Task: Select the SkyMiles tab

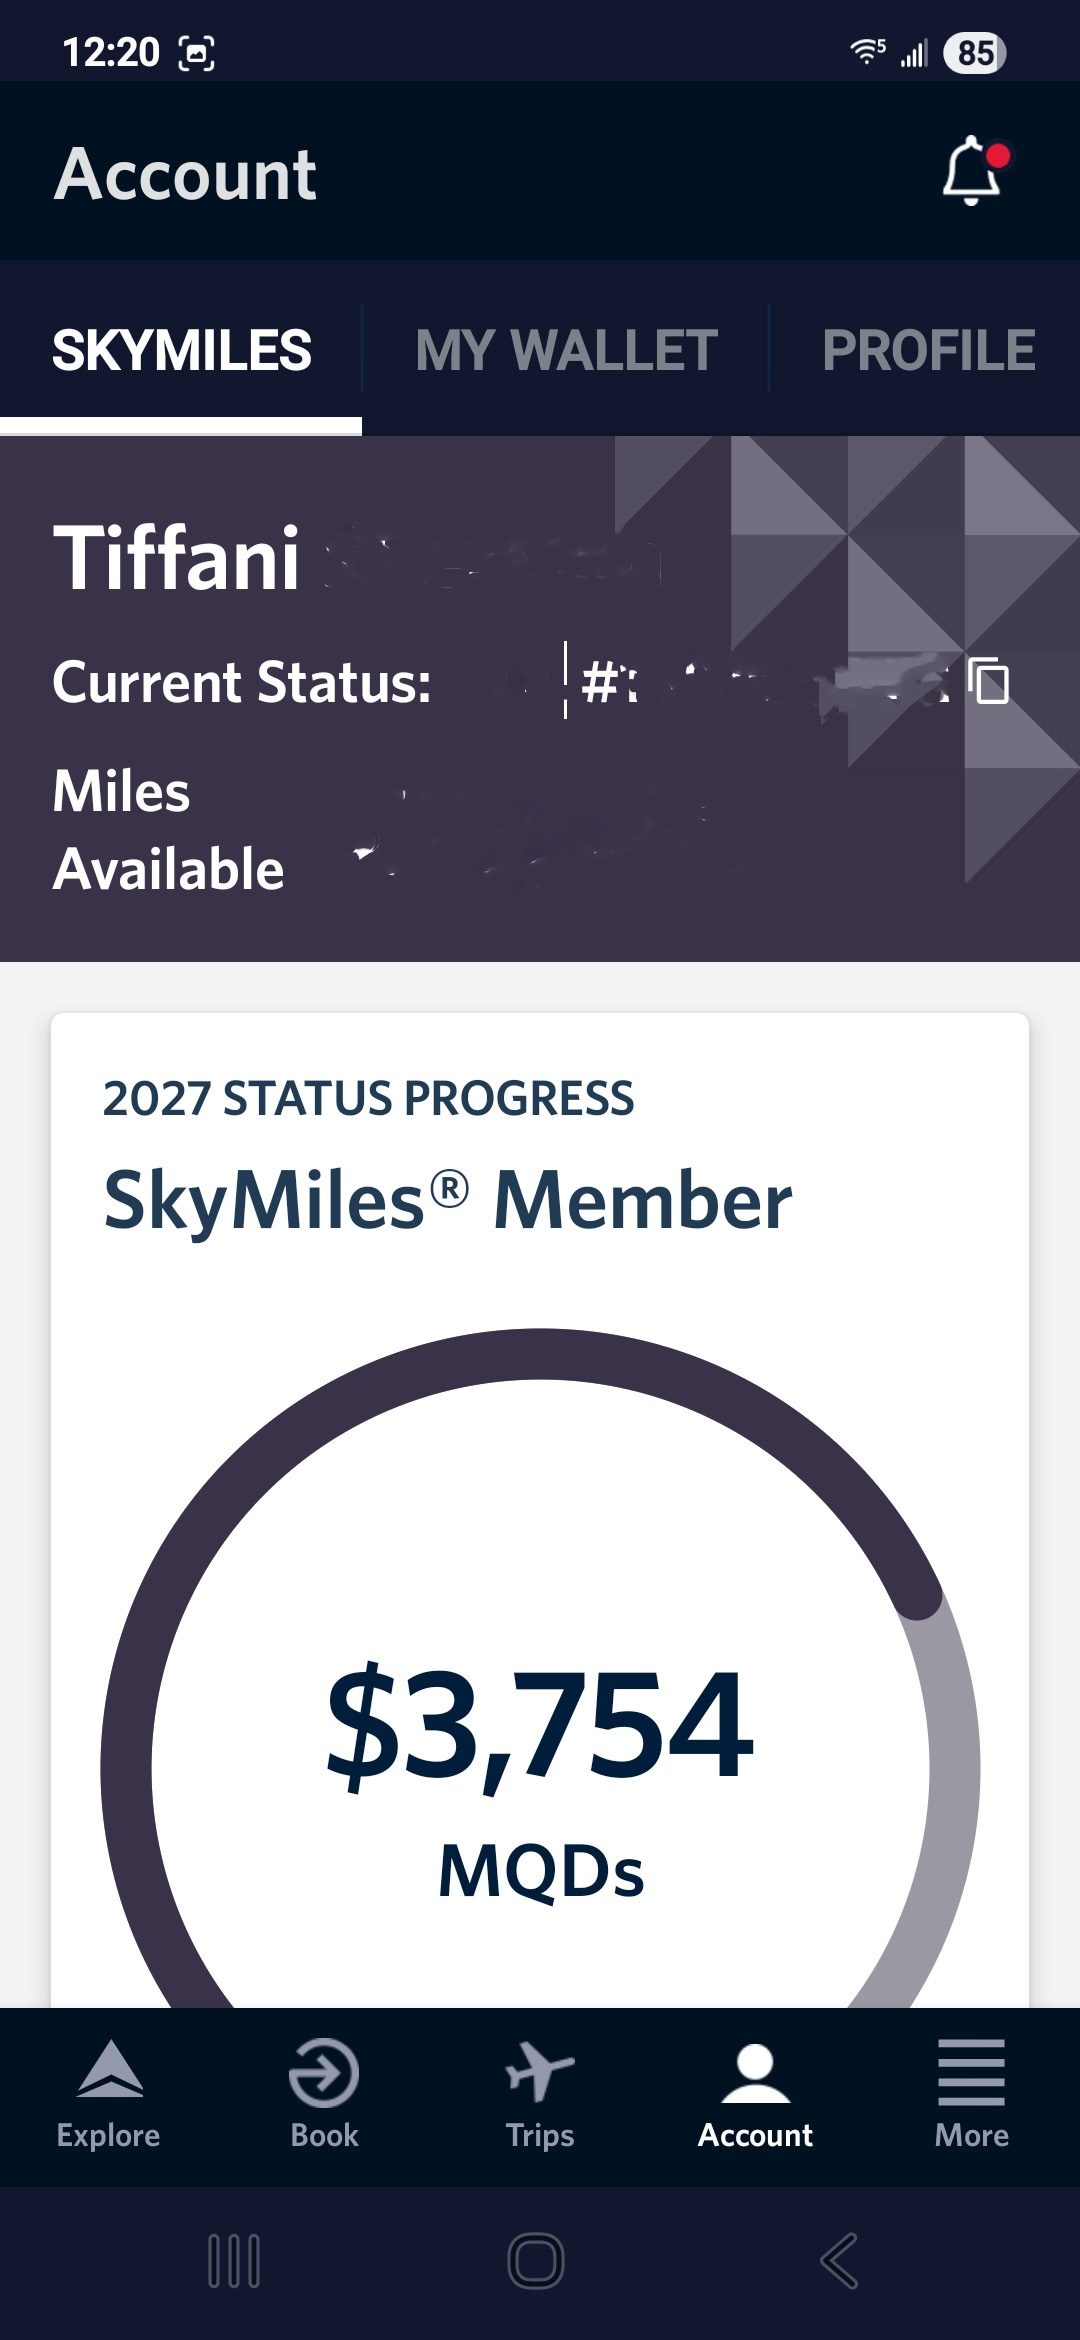Action: 181,350
